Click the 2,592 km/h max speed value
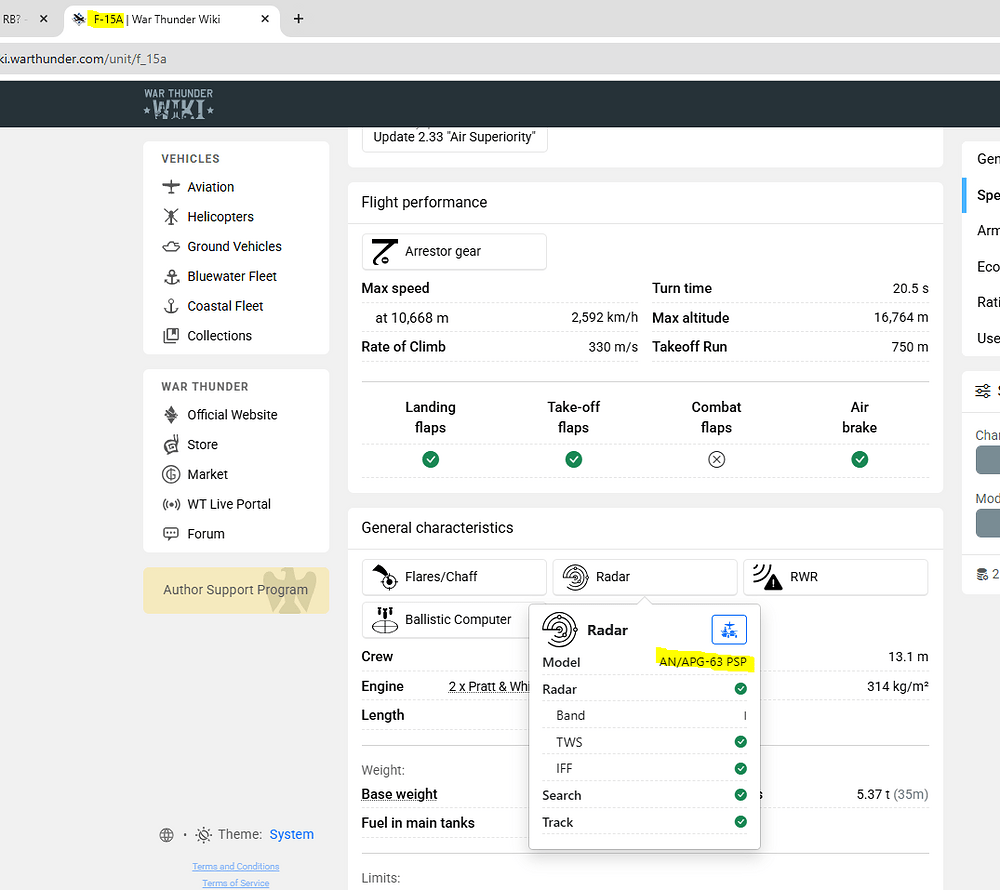This screenshot has height=890, width=1000. click(x=604, y=317)
